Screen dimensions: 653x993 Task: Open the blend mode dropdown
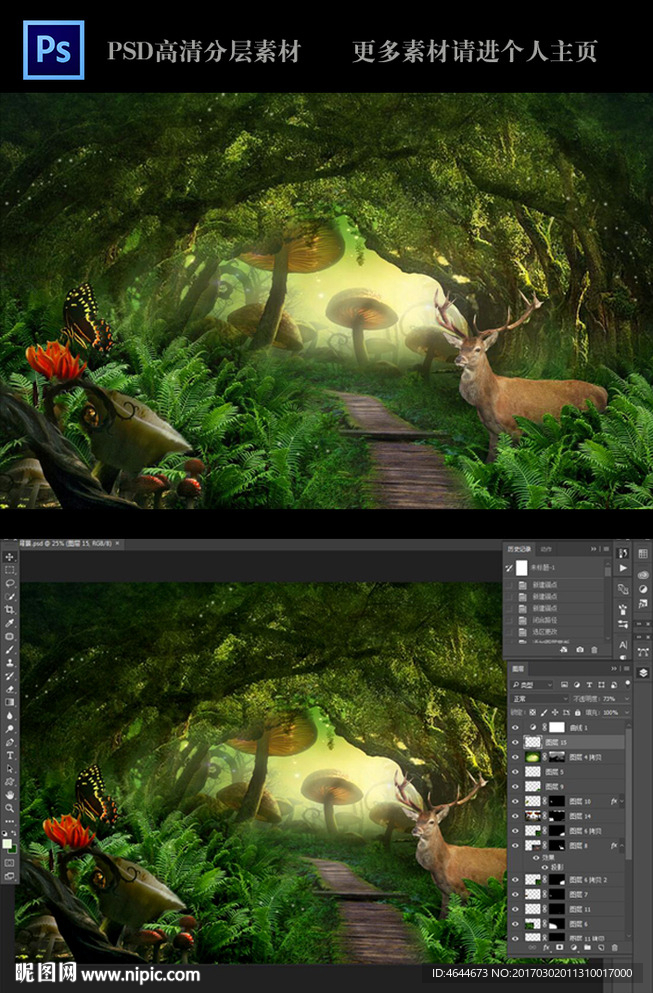tap(540, 699)
